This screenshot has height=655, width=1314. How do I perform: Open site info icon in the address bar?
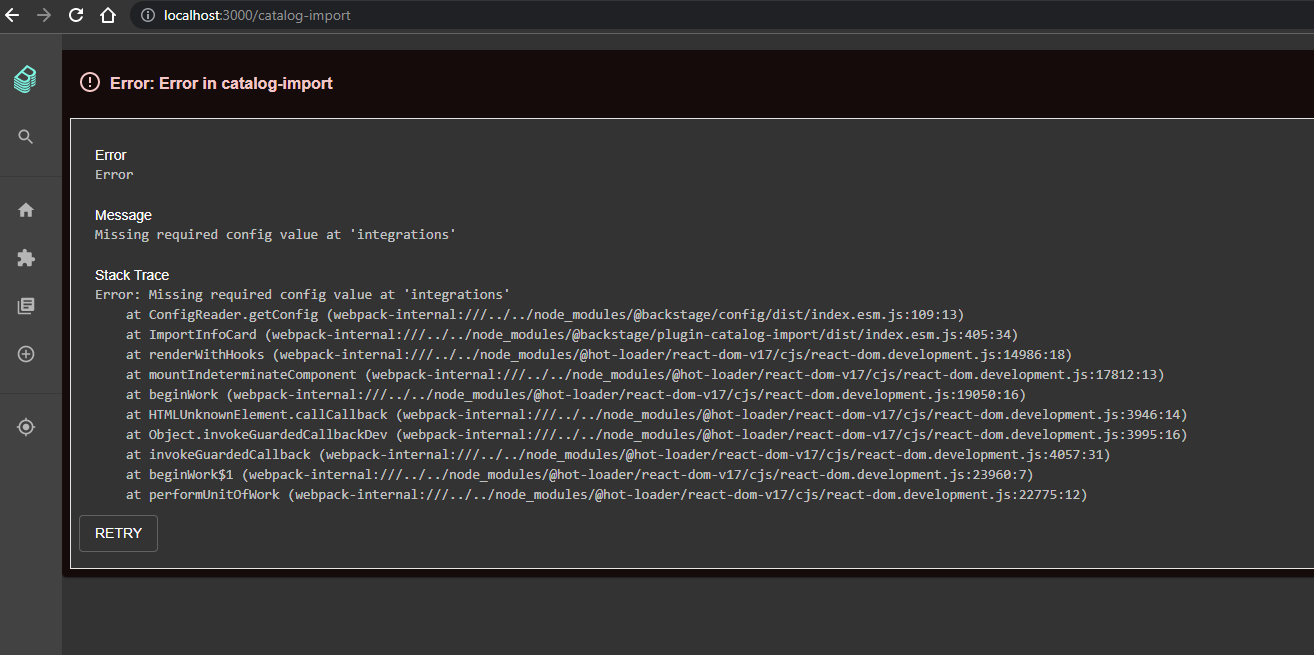[146, 15]
